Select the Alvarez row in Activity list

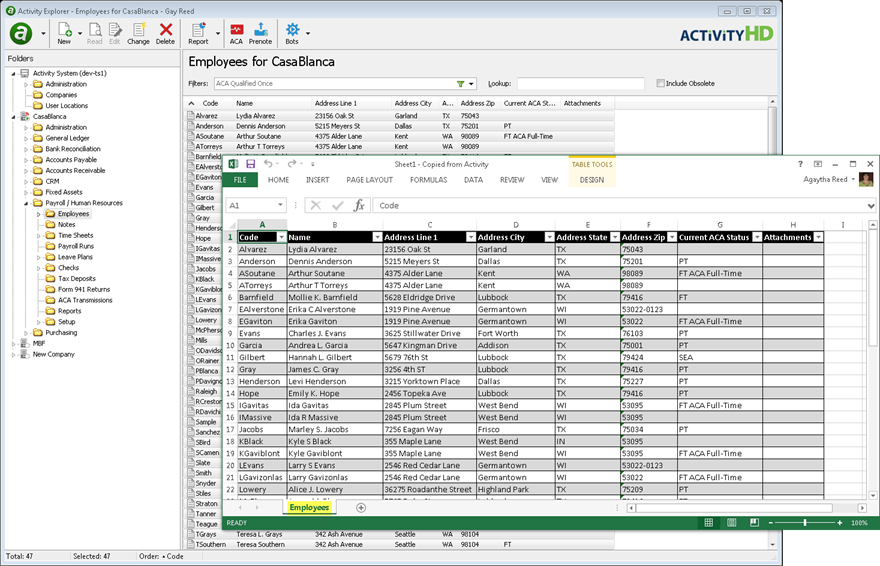click(x=401, y=116)
